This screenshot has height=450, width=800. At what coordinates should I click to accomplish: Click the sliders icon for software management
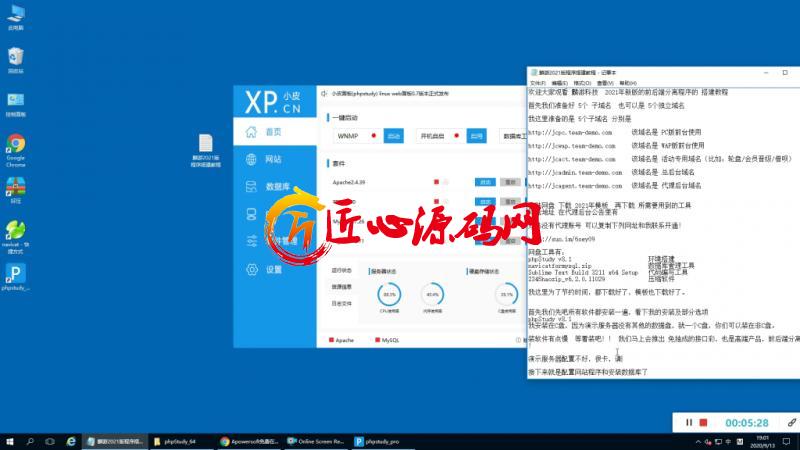click(252, 241)
